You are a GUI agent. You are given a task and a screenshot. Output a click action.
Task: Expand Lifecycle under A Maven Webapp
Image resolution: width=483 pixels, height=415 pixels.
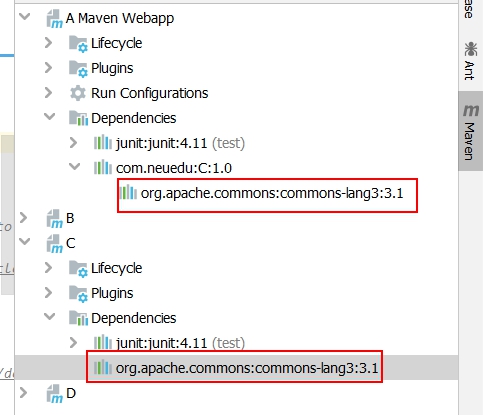(x=49, y=43)
